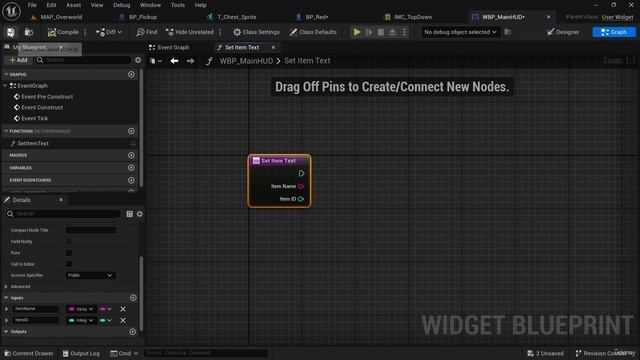Open Details panel settings gear
The image size is (640, 360).
[140, 214]
